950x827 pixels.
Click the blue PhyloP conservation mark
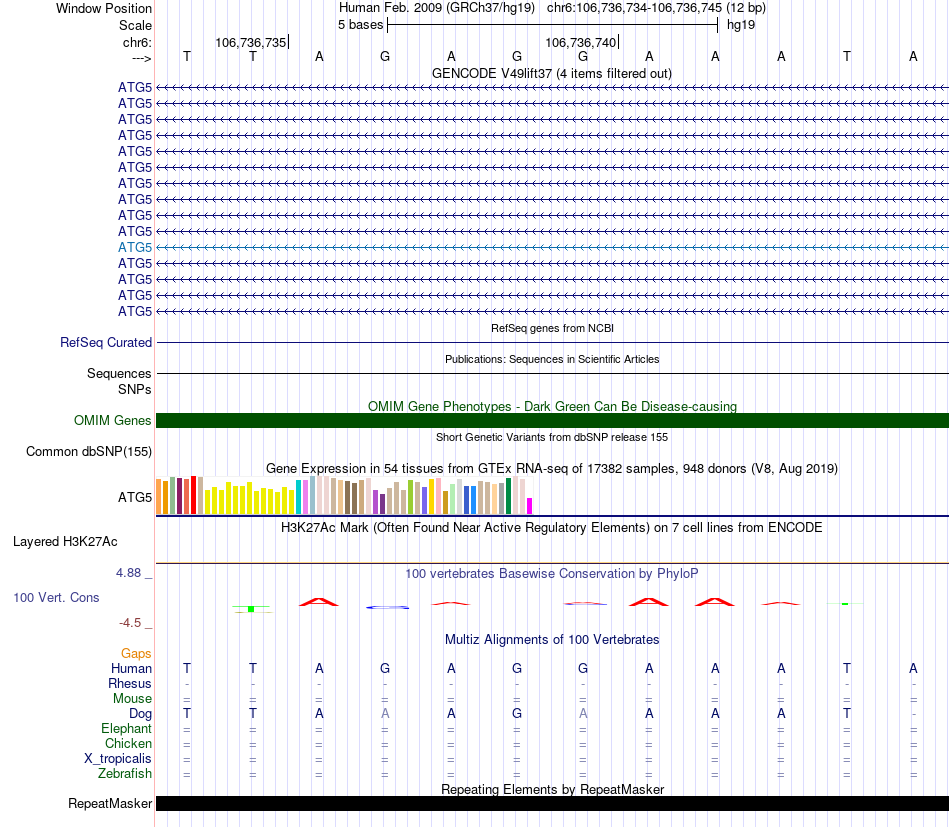[x=387, y=607]
